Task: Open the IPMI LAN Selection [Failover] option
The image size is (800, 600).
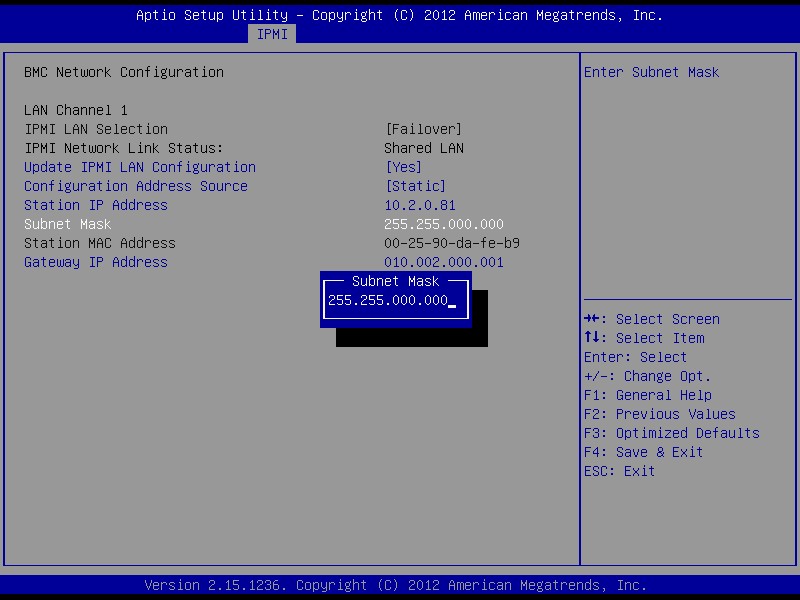Action: 423,129
